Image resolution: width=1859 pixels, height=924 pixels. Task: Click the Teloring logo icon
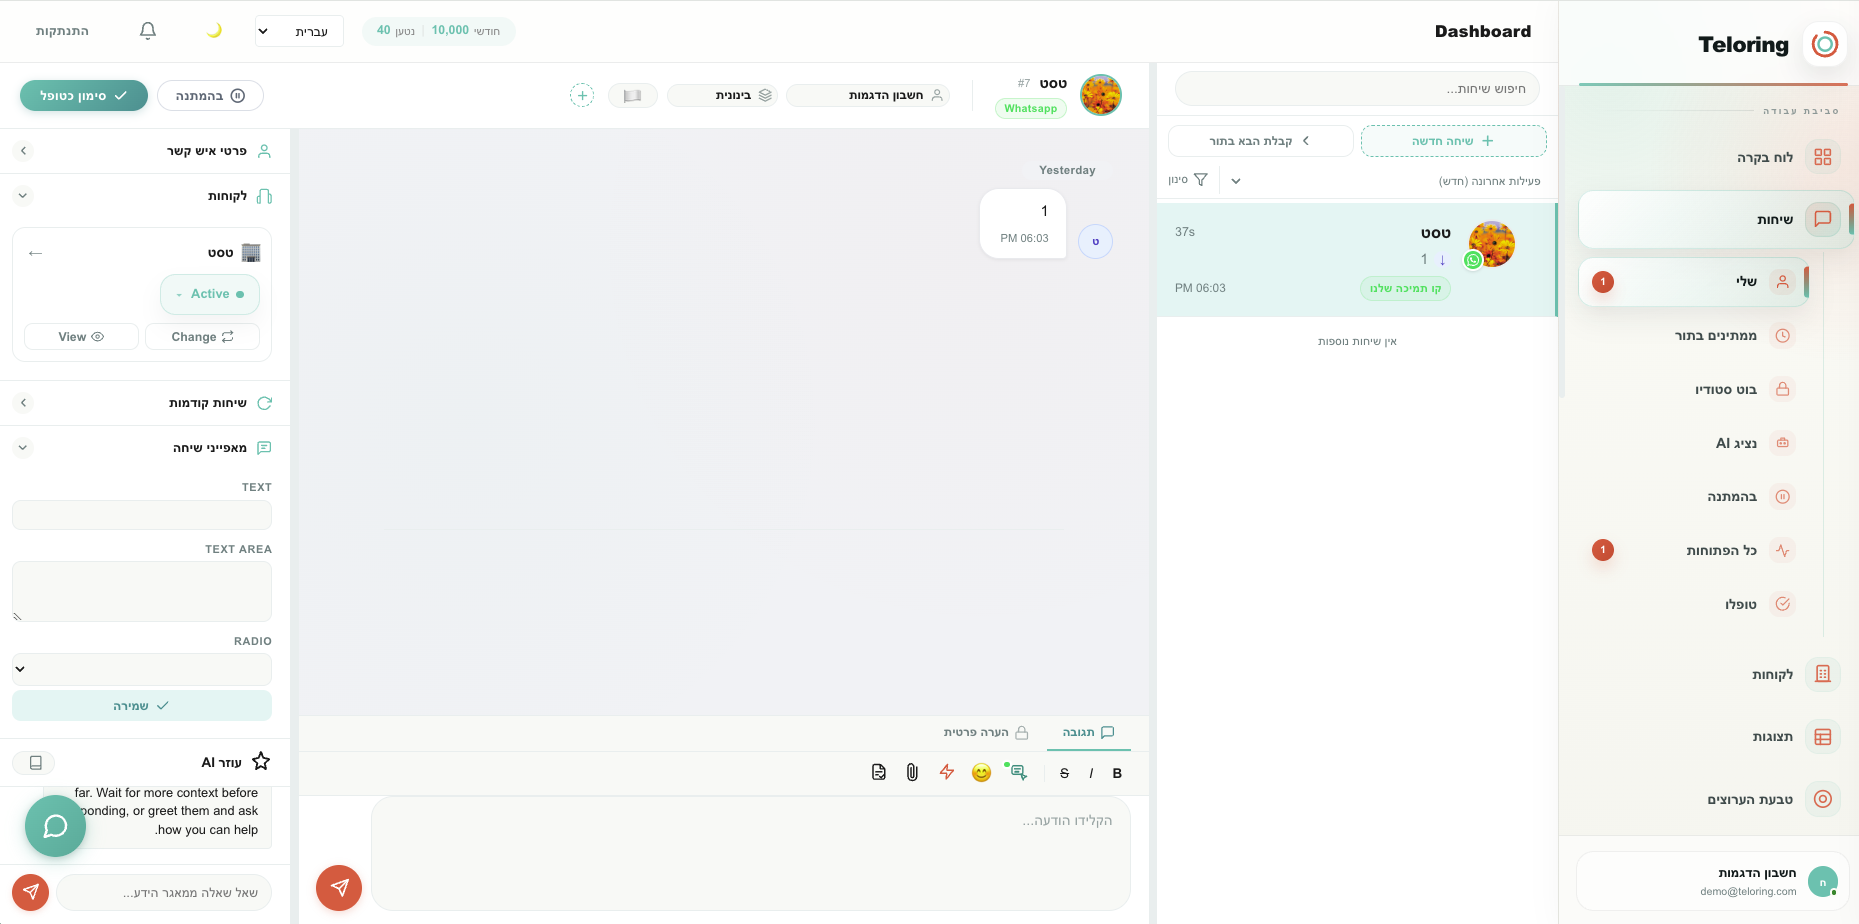pyautogui.click(x=1825, y=45)
